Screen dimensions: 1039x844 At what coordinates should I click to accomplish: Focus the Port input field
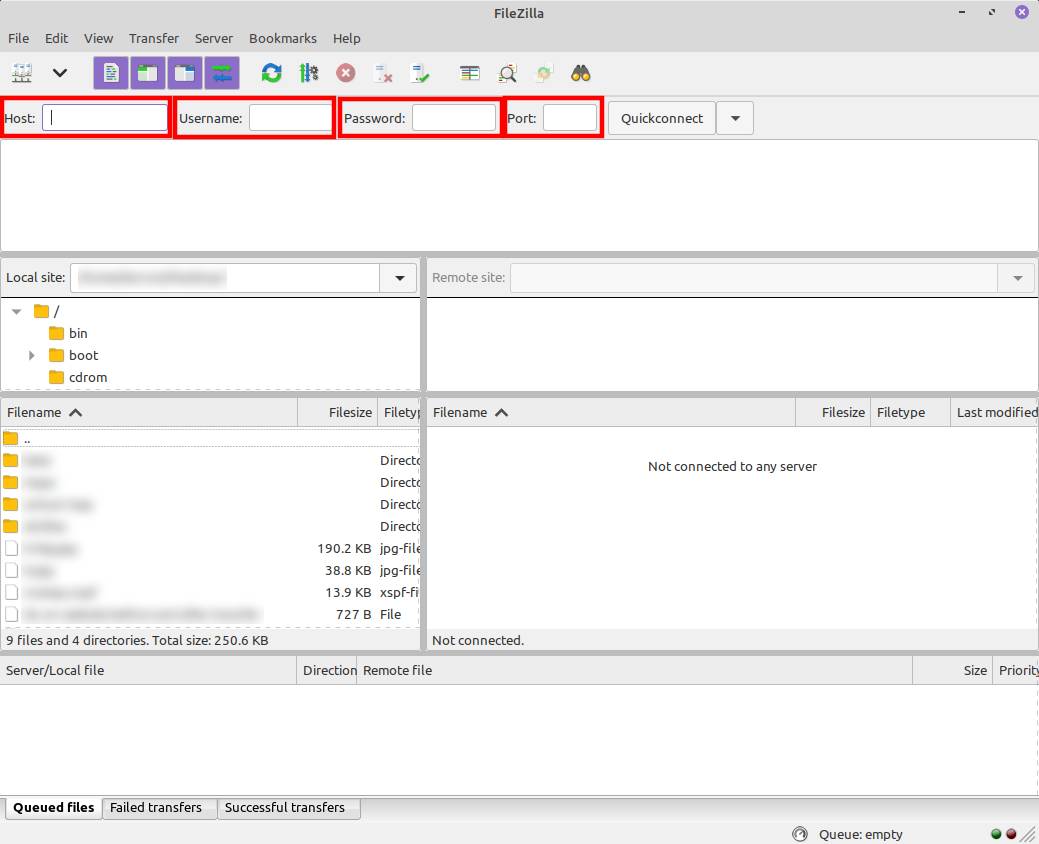(x=570, y=118)
